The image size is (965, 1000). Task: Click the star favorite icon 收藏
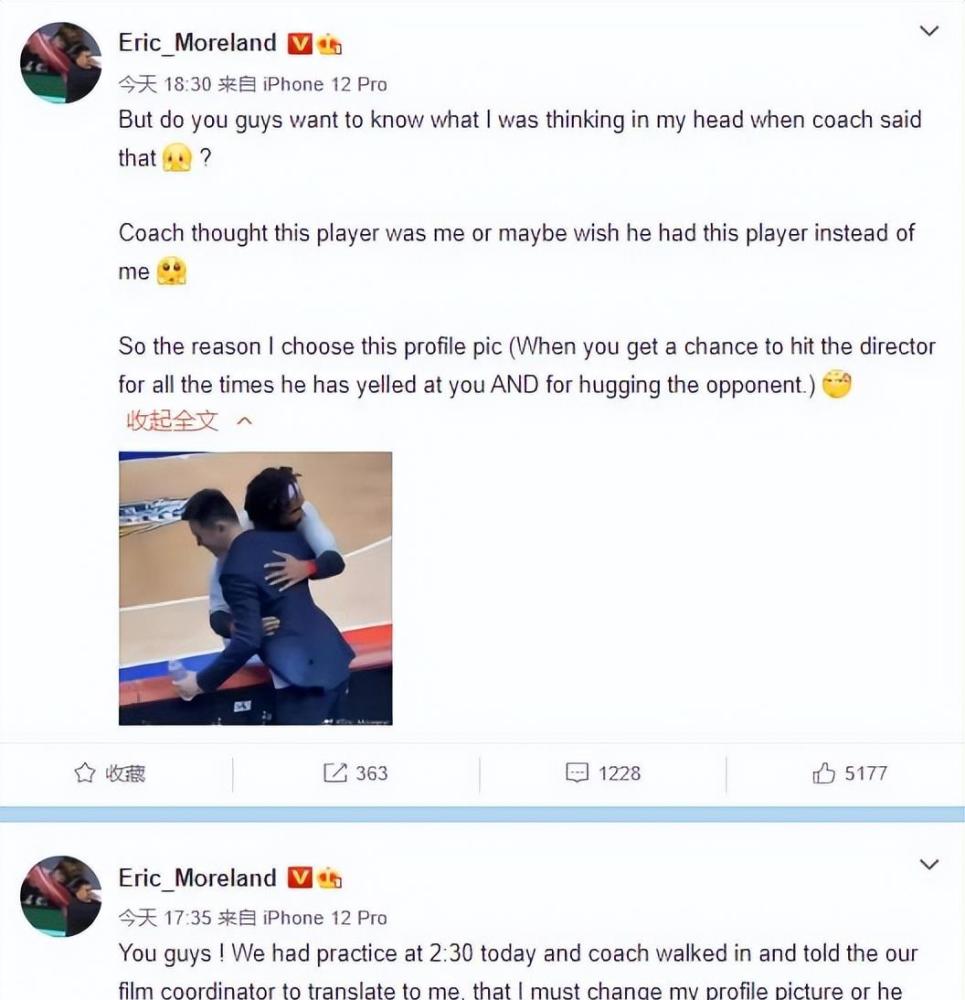click(110, 773)
